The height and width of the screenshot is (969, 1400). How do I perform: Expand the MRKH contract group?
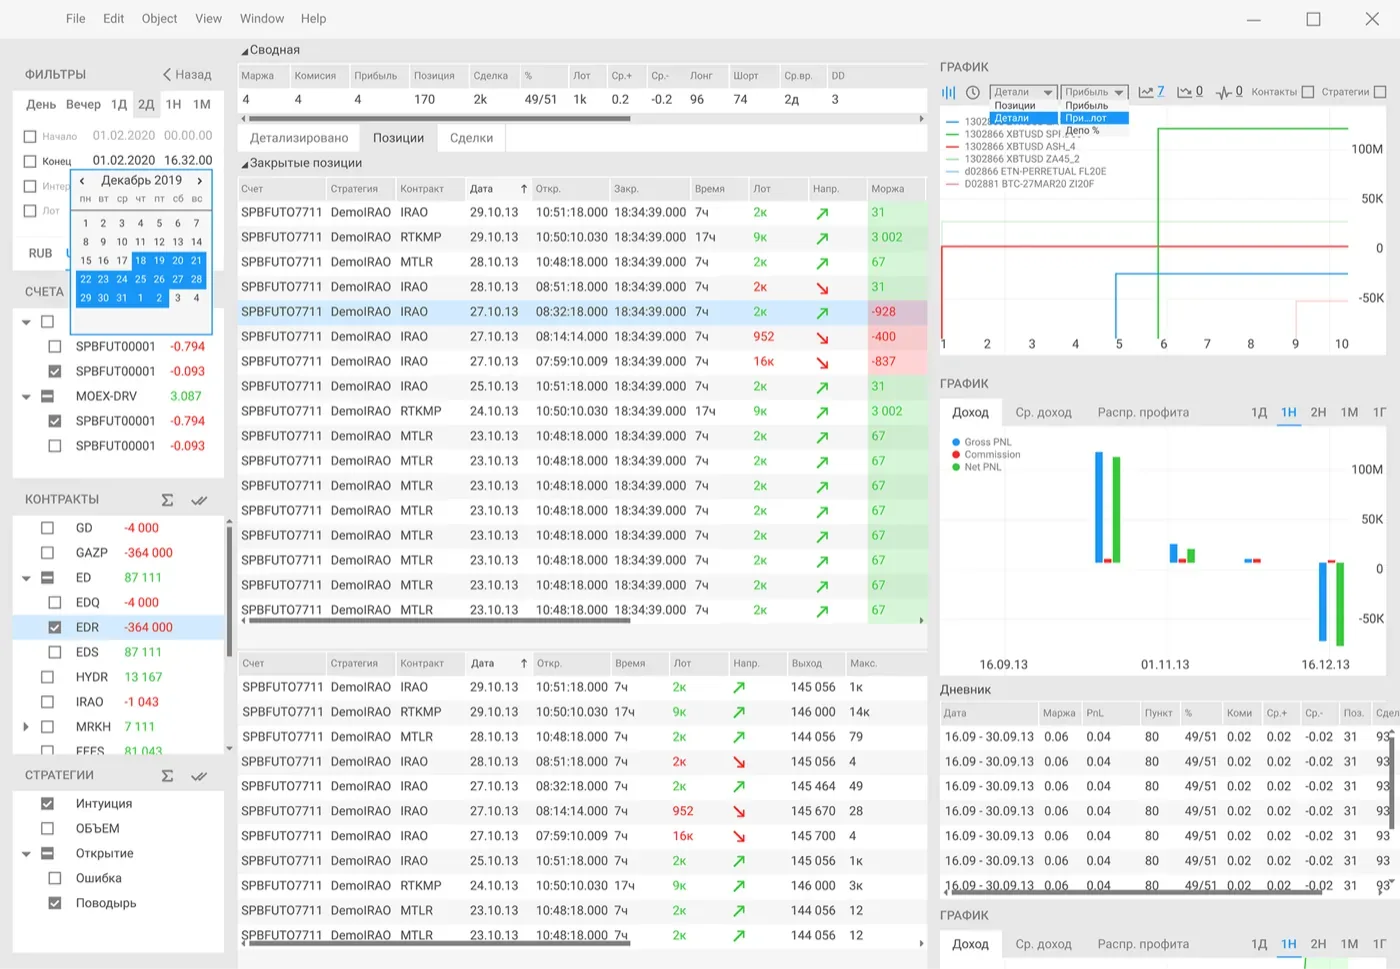(x=26, y=727)
